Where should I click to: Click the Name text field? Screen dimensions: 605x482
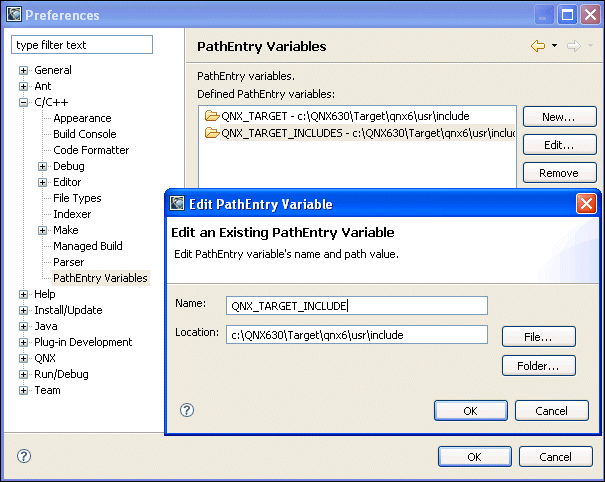click(356, 306)
